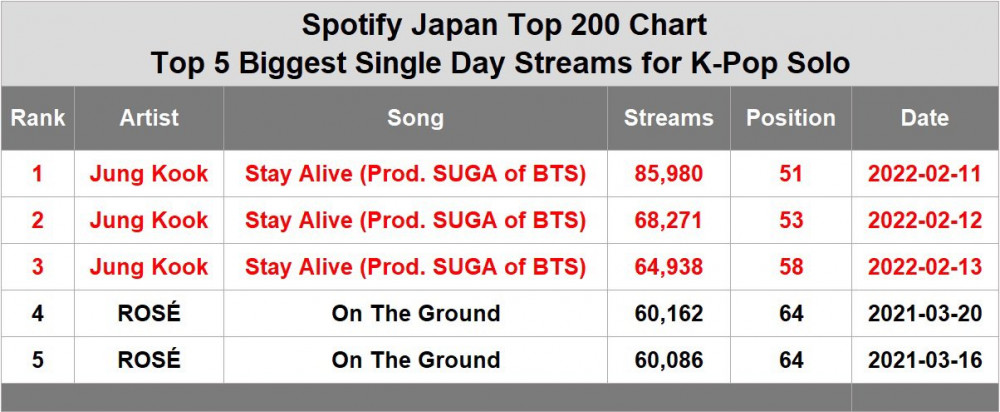Select the Song column header
This screenshot has width=1000, height=412.
[415, 118]
